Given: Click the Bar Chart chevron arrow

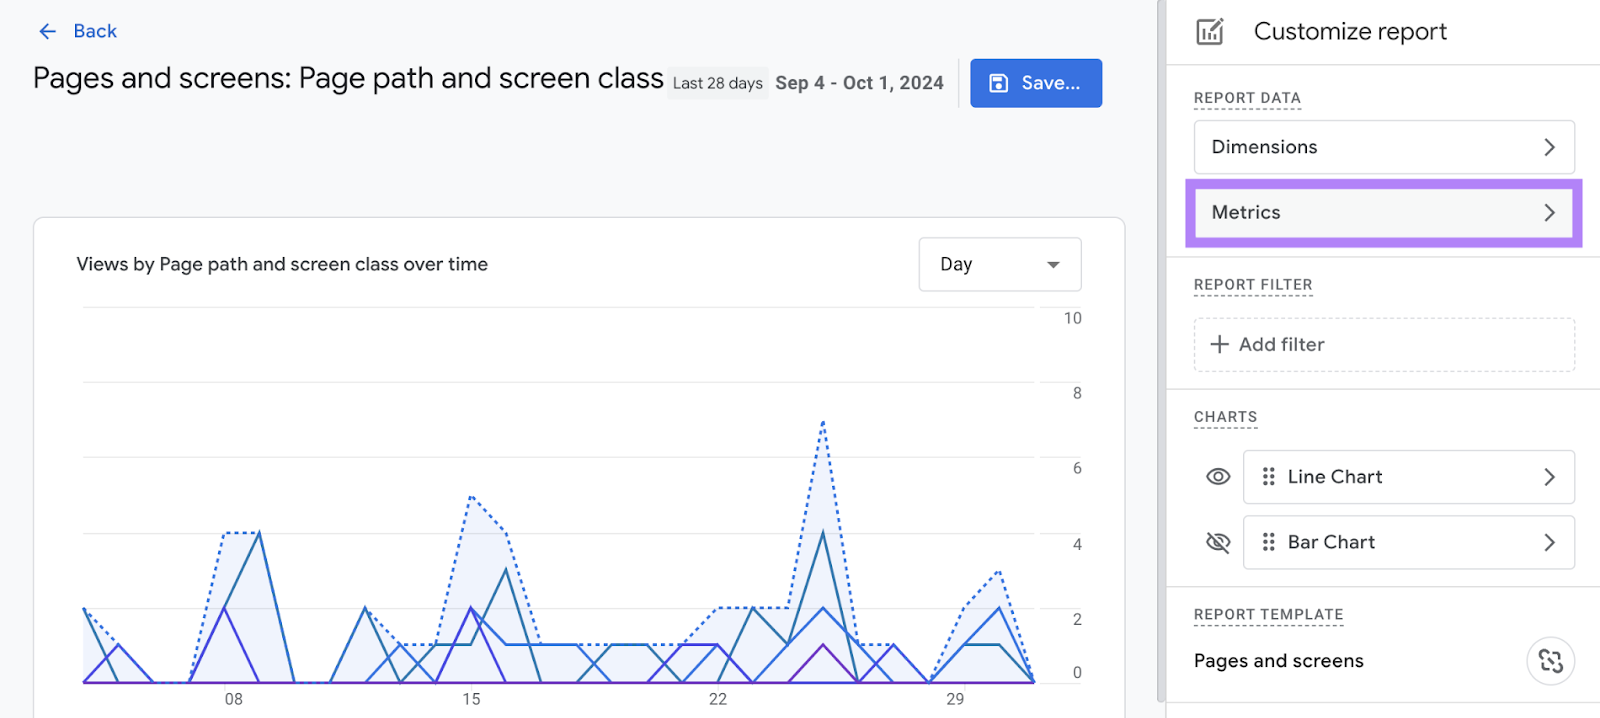Looking at the screenshot, I should tap(1549, 542).
